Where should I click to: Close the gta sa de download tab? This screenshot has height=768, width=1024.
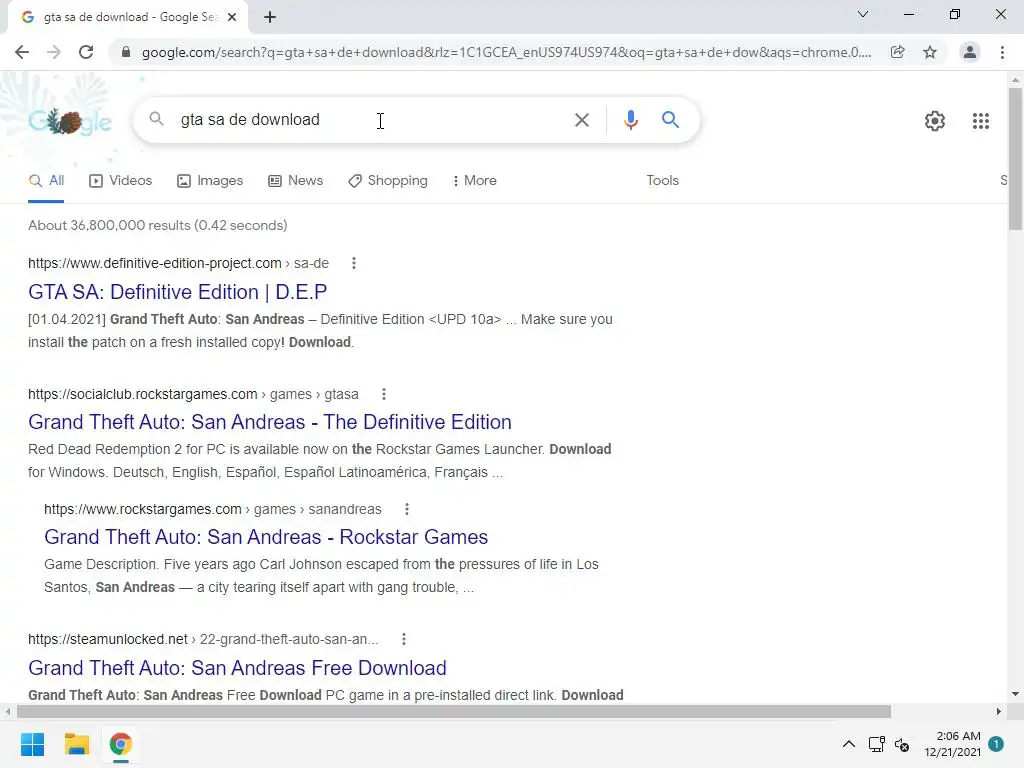232,17
